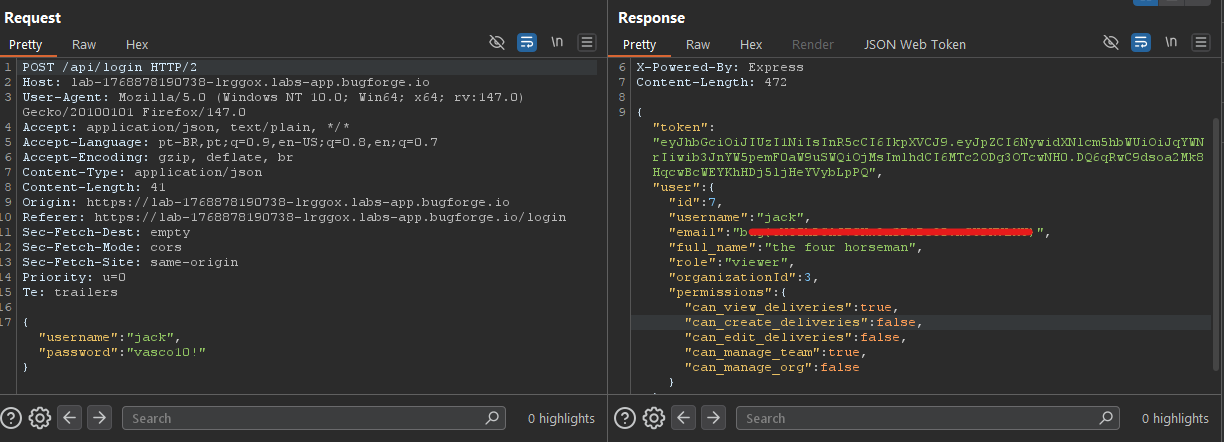Click Response panel '0 highlights' label
1224x442 pixels.
click(1174, 418)
